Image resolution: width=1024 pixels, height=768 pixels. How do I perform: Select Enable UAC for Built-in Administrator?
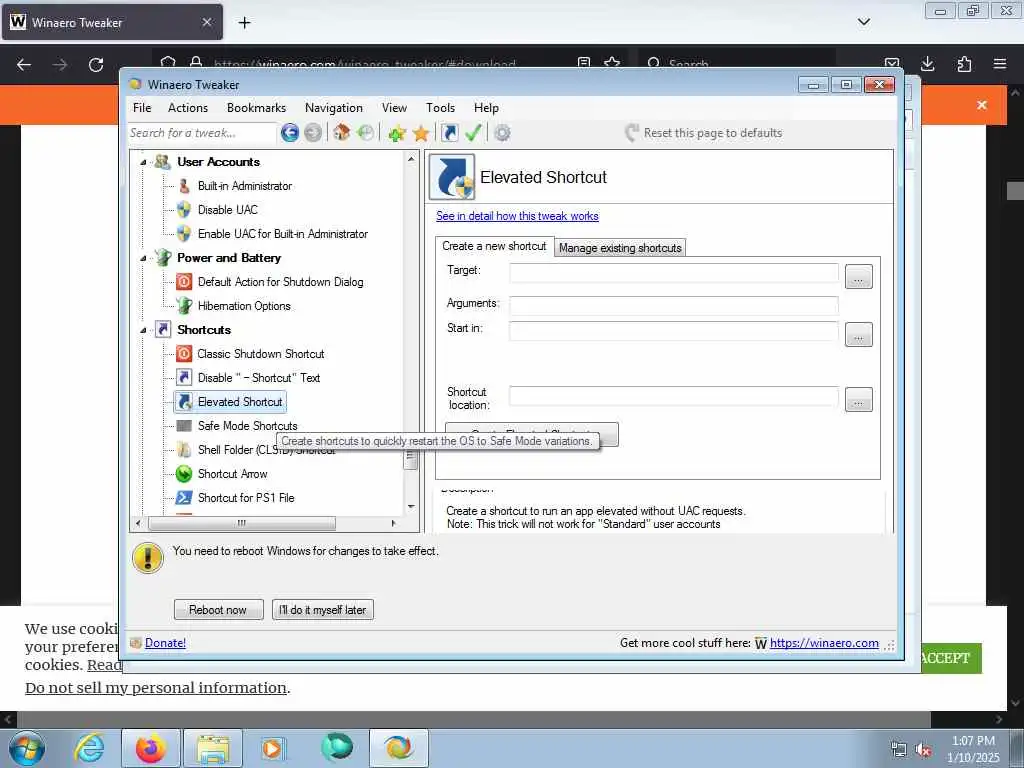[283, 234]
